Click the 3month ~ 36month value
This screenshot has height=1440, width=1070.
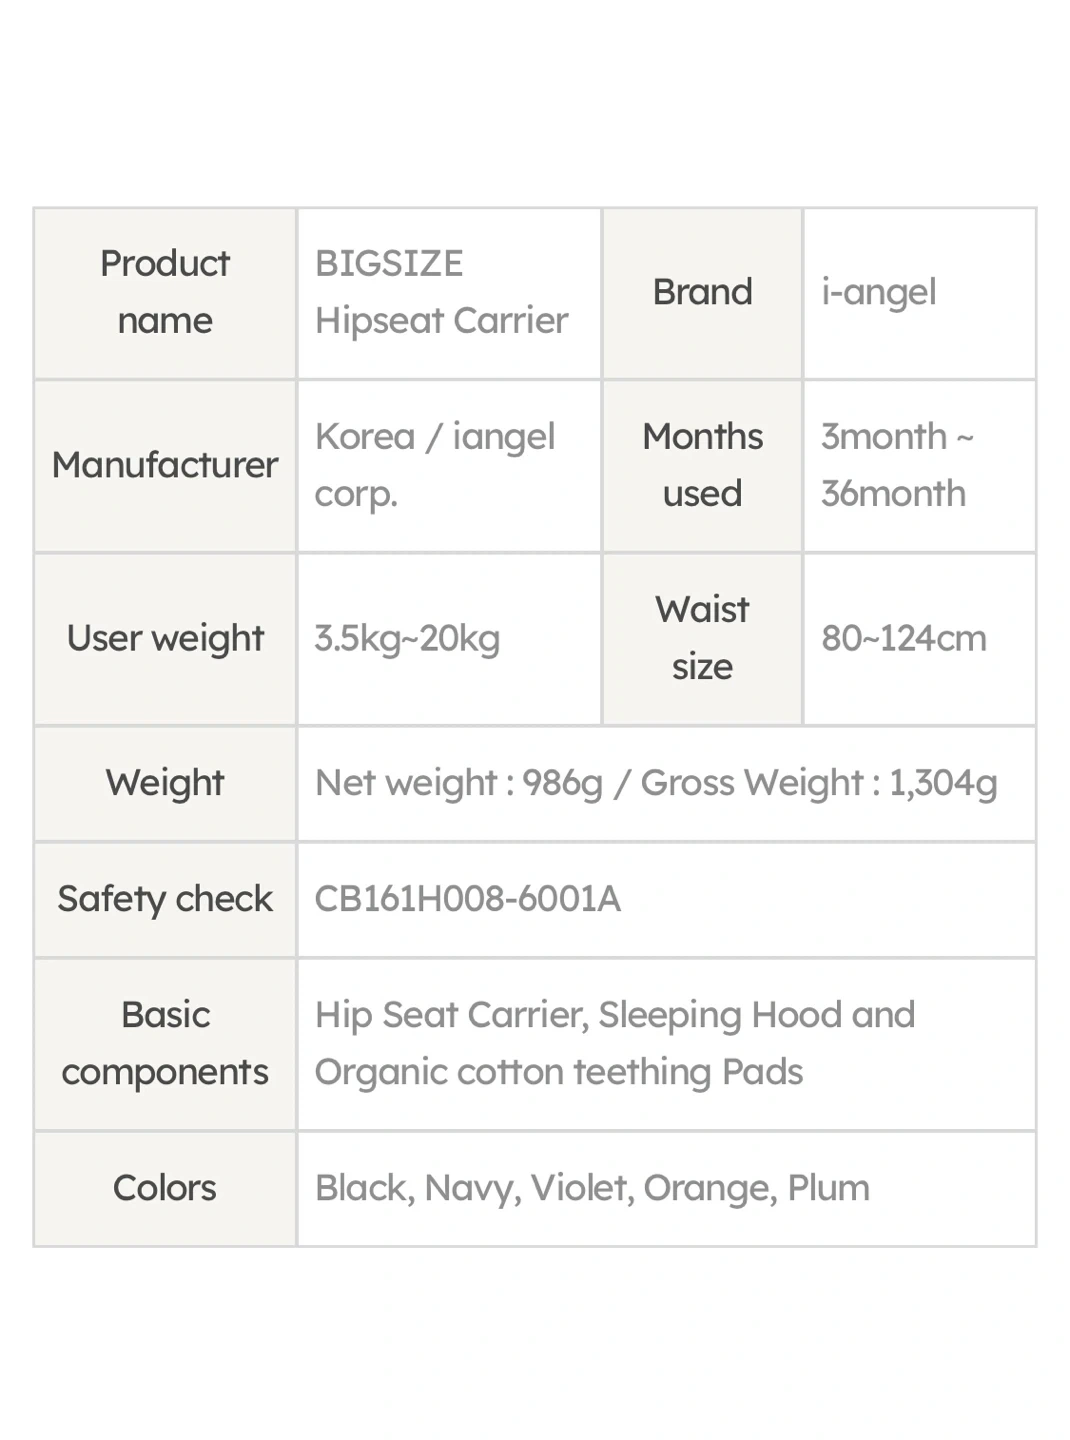tap(897, 465)
